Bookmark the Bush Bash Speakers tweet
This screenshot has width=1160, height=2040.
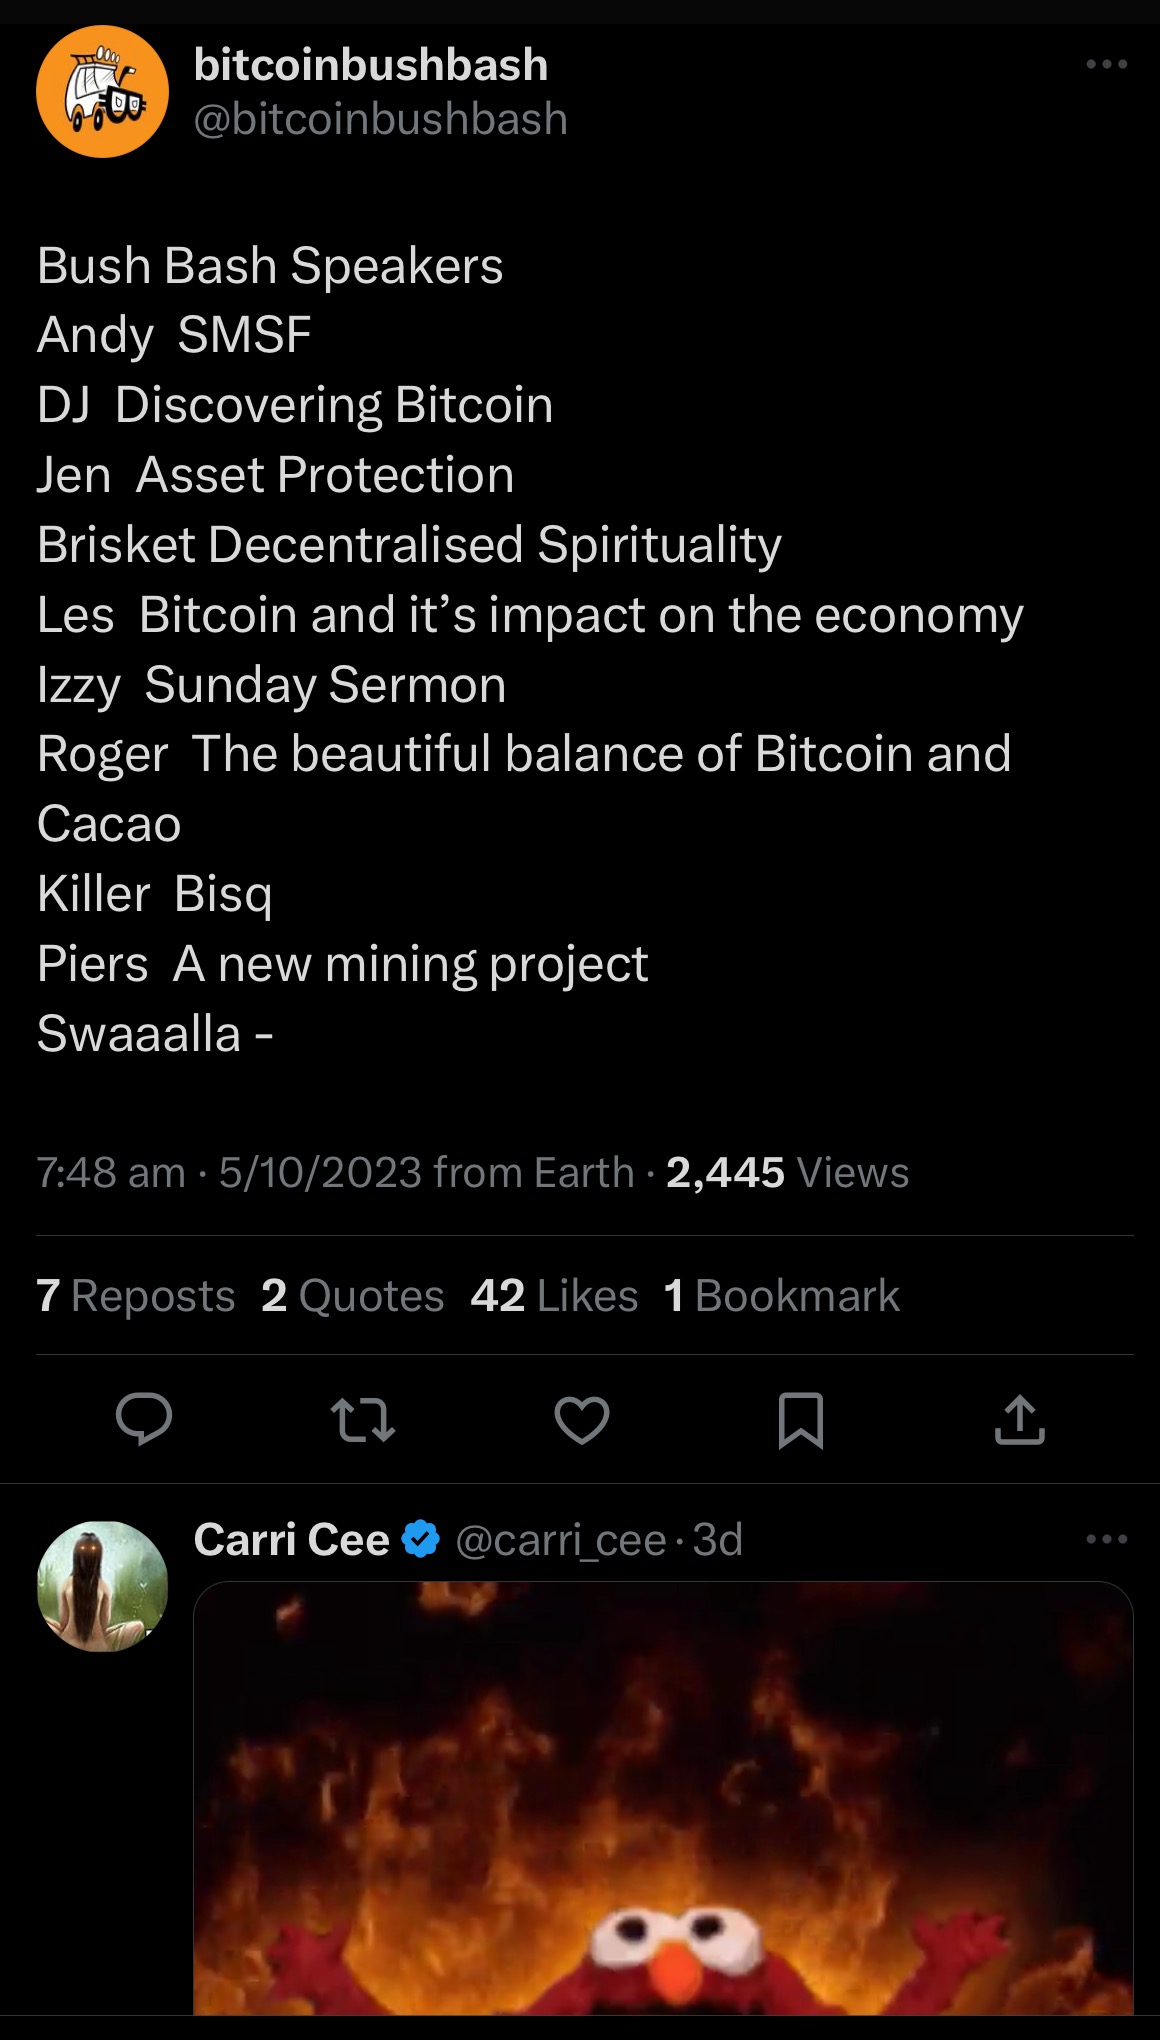[800, 1420]
